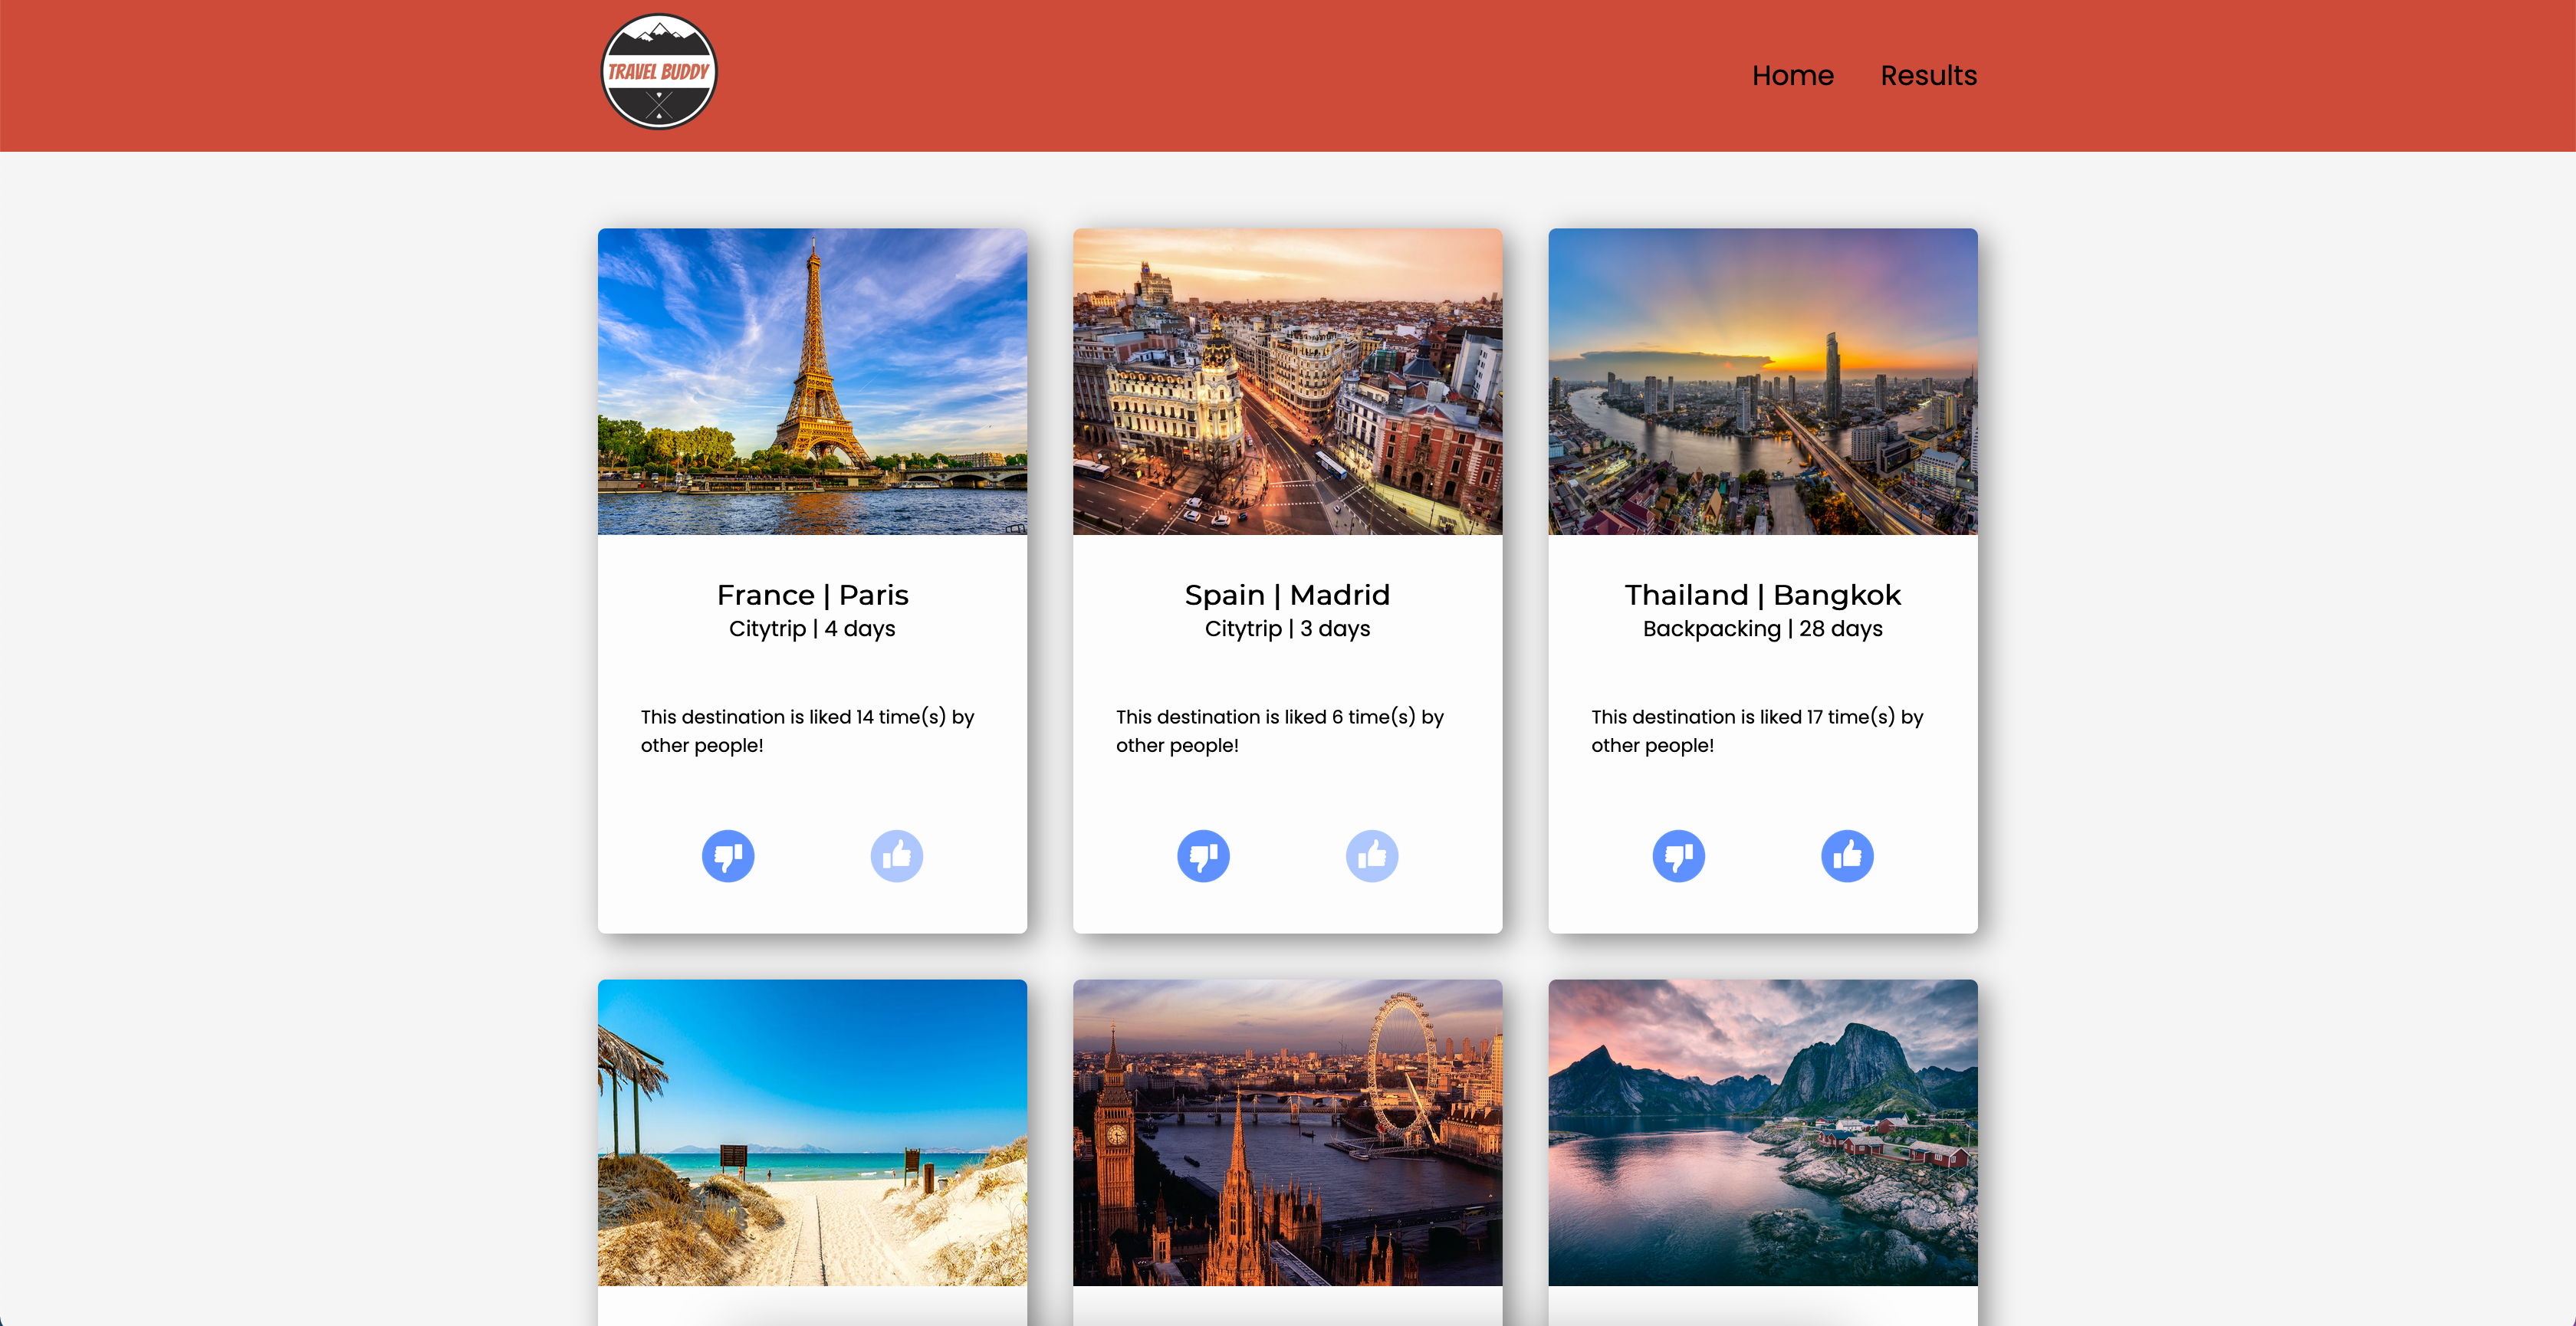Click the Madrid cityscape image
Image resolution: width=2576 pixels, height=1326 pixels.
point(1287,382)
